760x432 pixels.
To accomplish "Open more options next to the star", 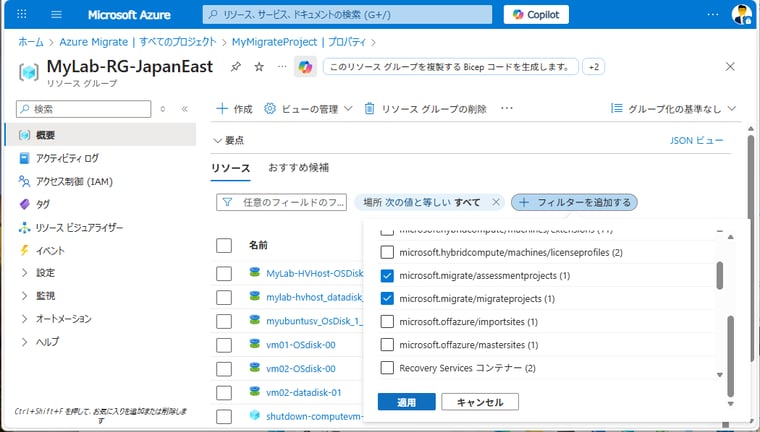I will (x=282, y=66).
